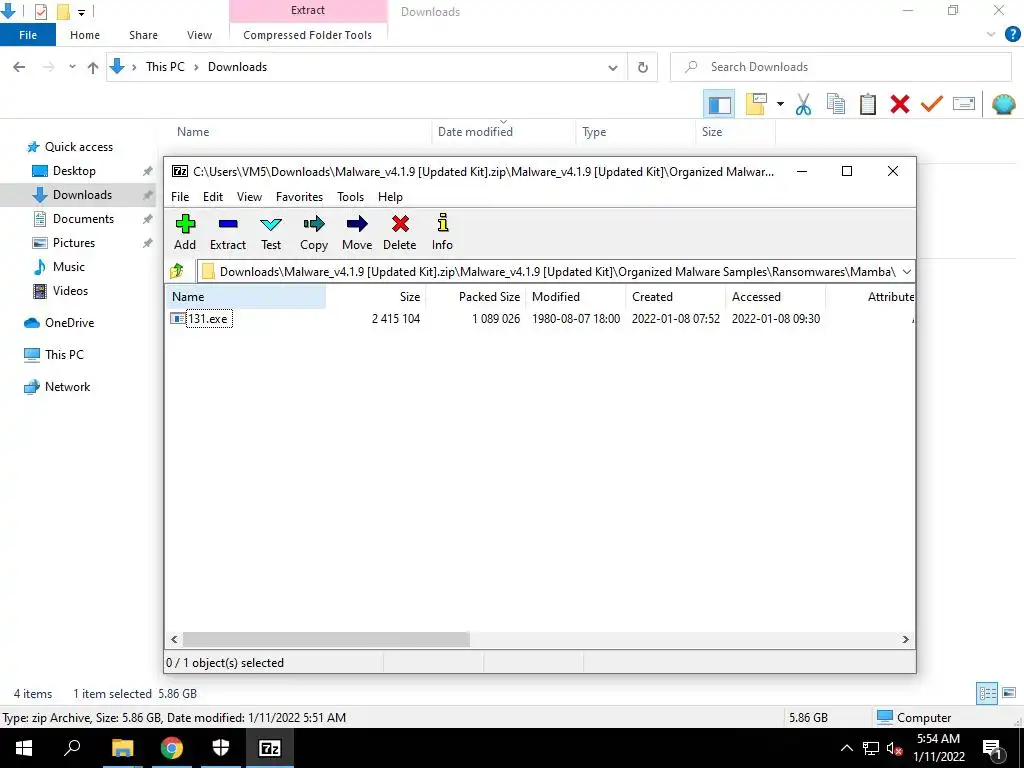This screenshot has width=1024, height=768.
Task: Go back in File Explorer
Action: point(19,67)
